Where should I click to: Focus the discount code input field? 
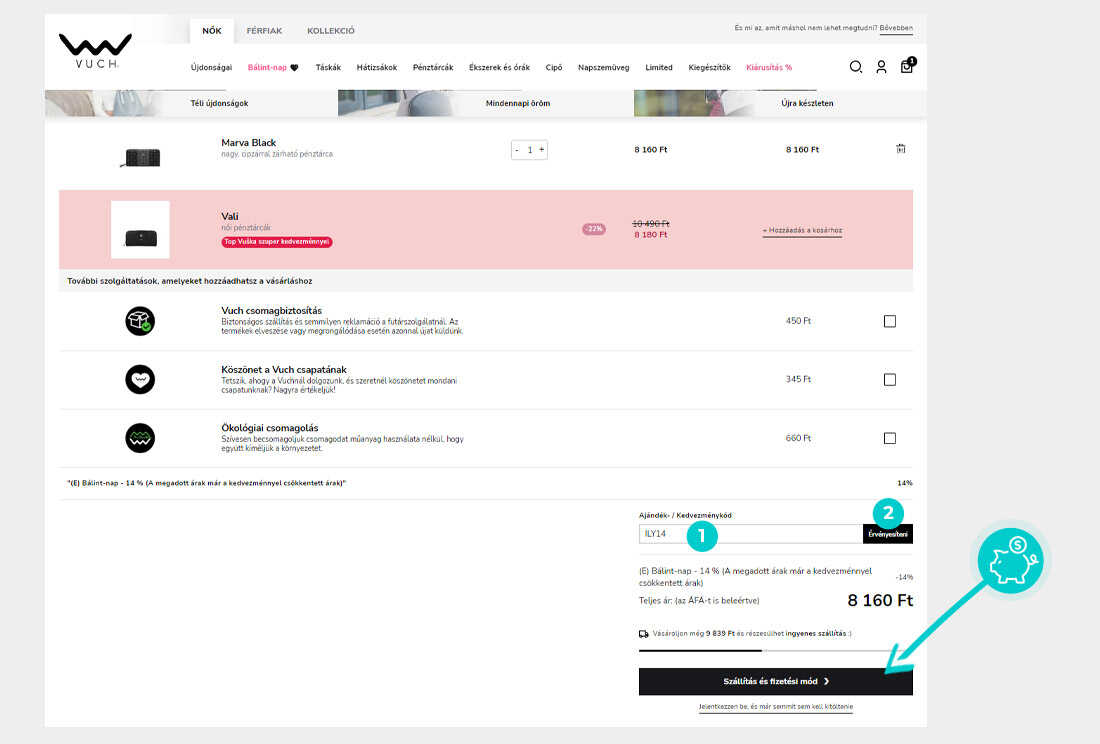click(x=750, y=534)
